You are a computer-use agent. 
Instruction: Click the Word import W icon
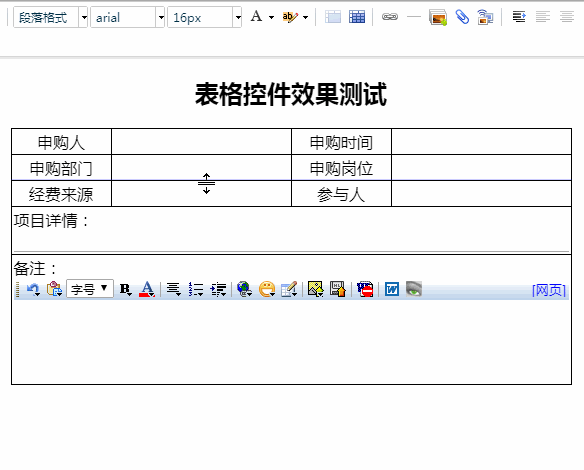pyautogui.click(x=391, y=289)
